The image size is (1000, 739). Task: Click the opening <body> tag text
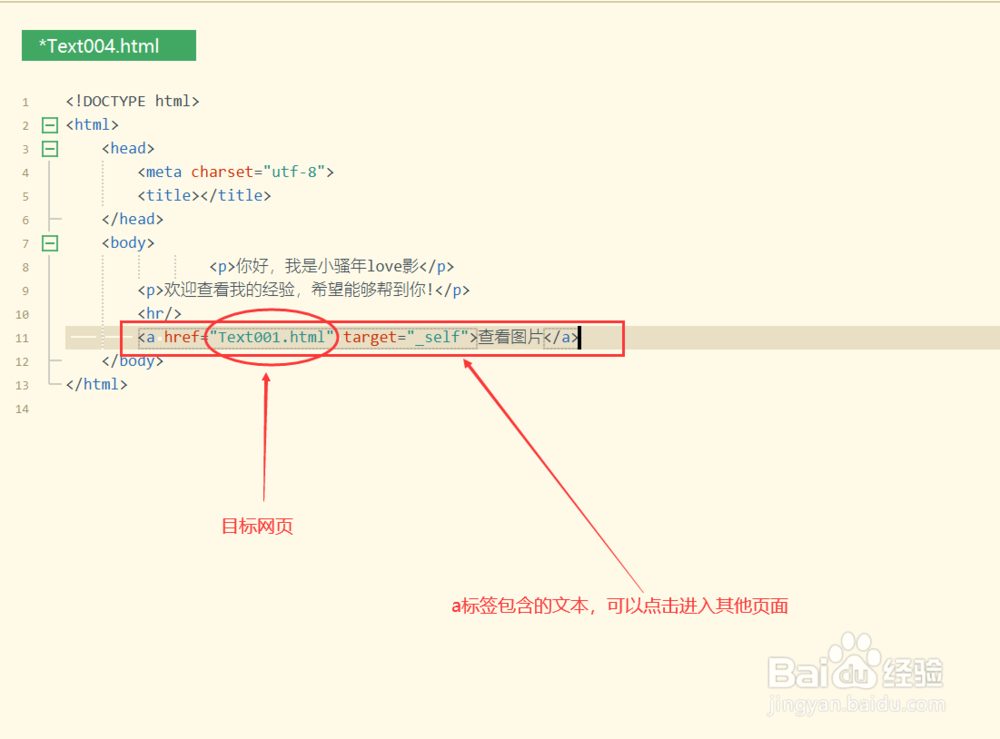(128, 243)
